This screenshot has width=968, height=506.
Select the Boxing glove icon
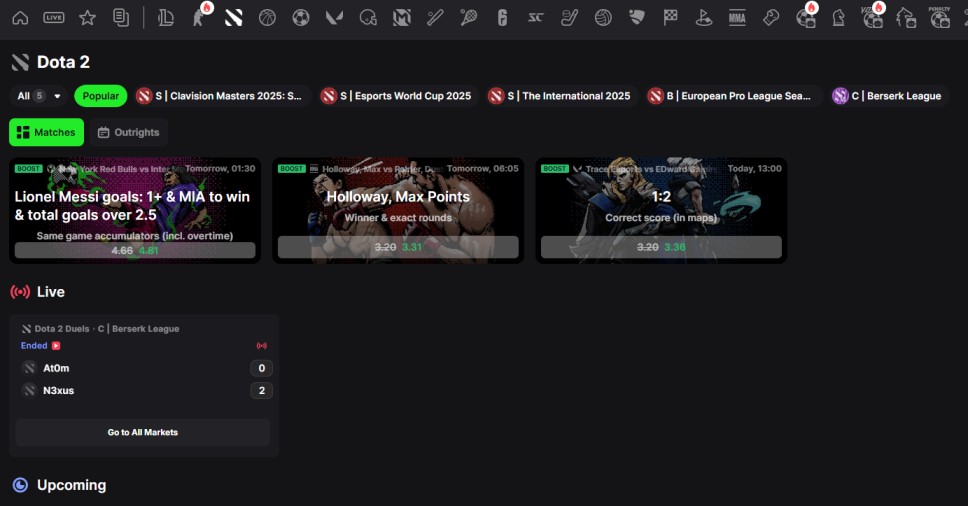pos(771,18)
